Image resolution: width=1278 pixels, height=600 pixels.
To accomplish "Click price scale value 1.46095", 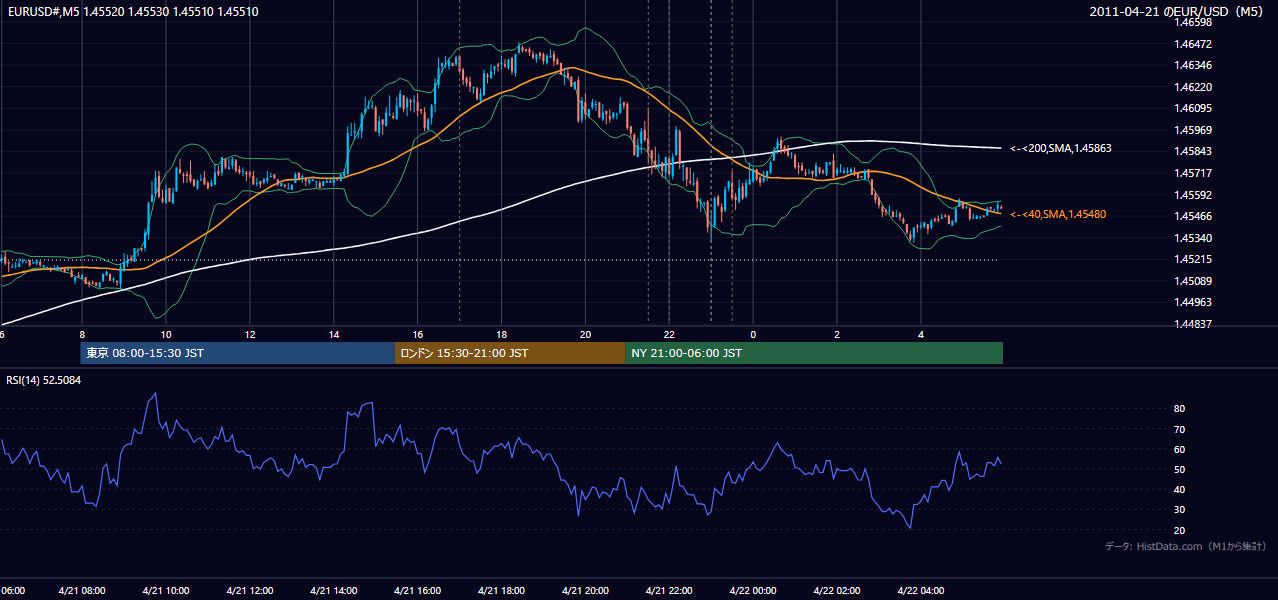I will pos(1194,108).
